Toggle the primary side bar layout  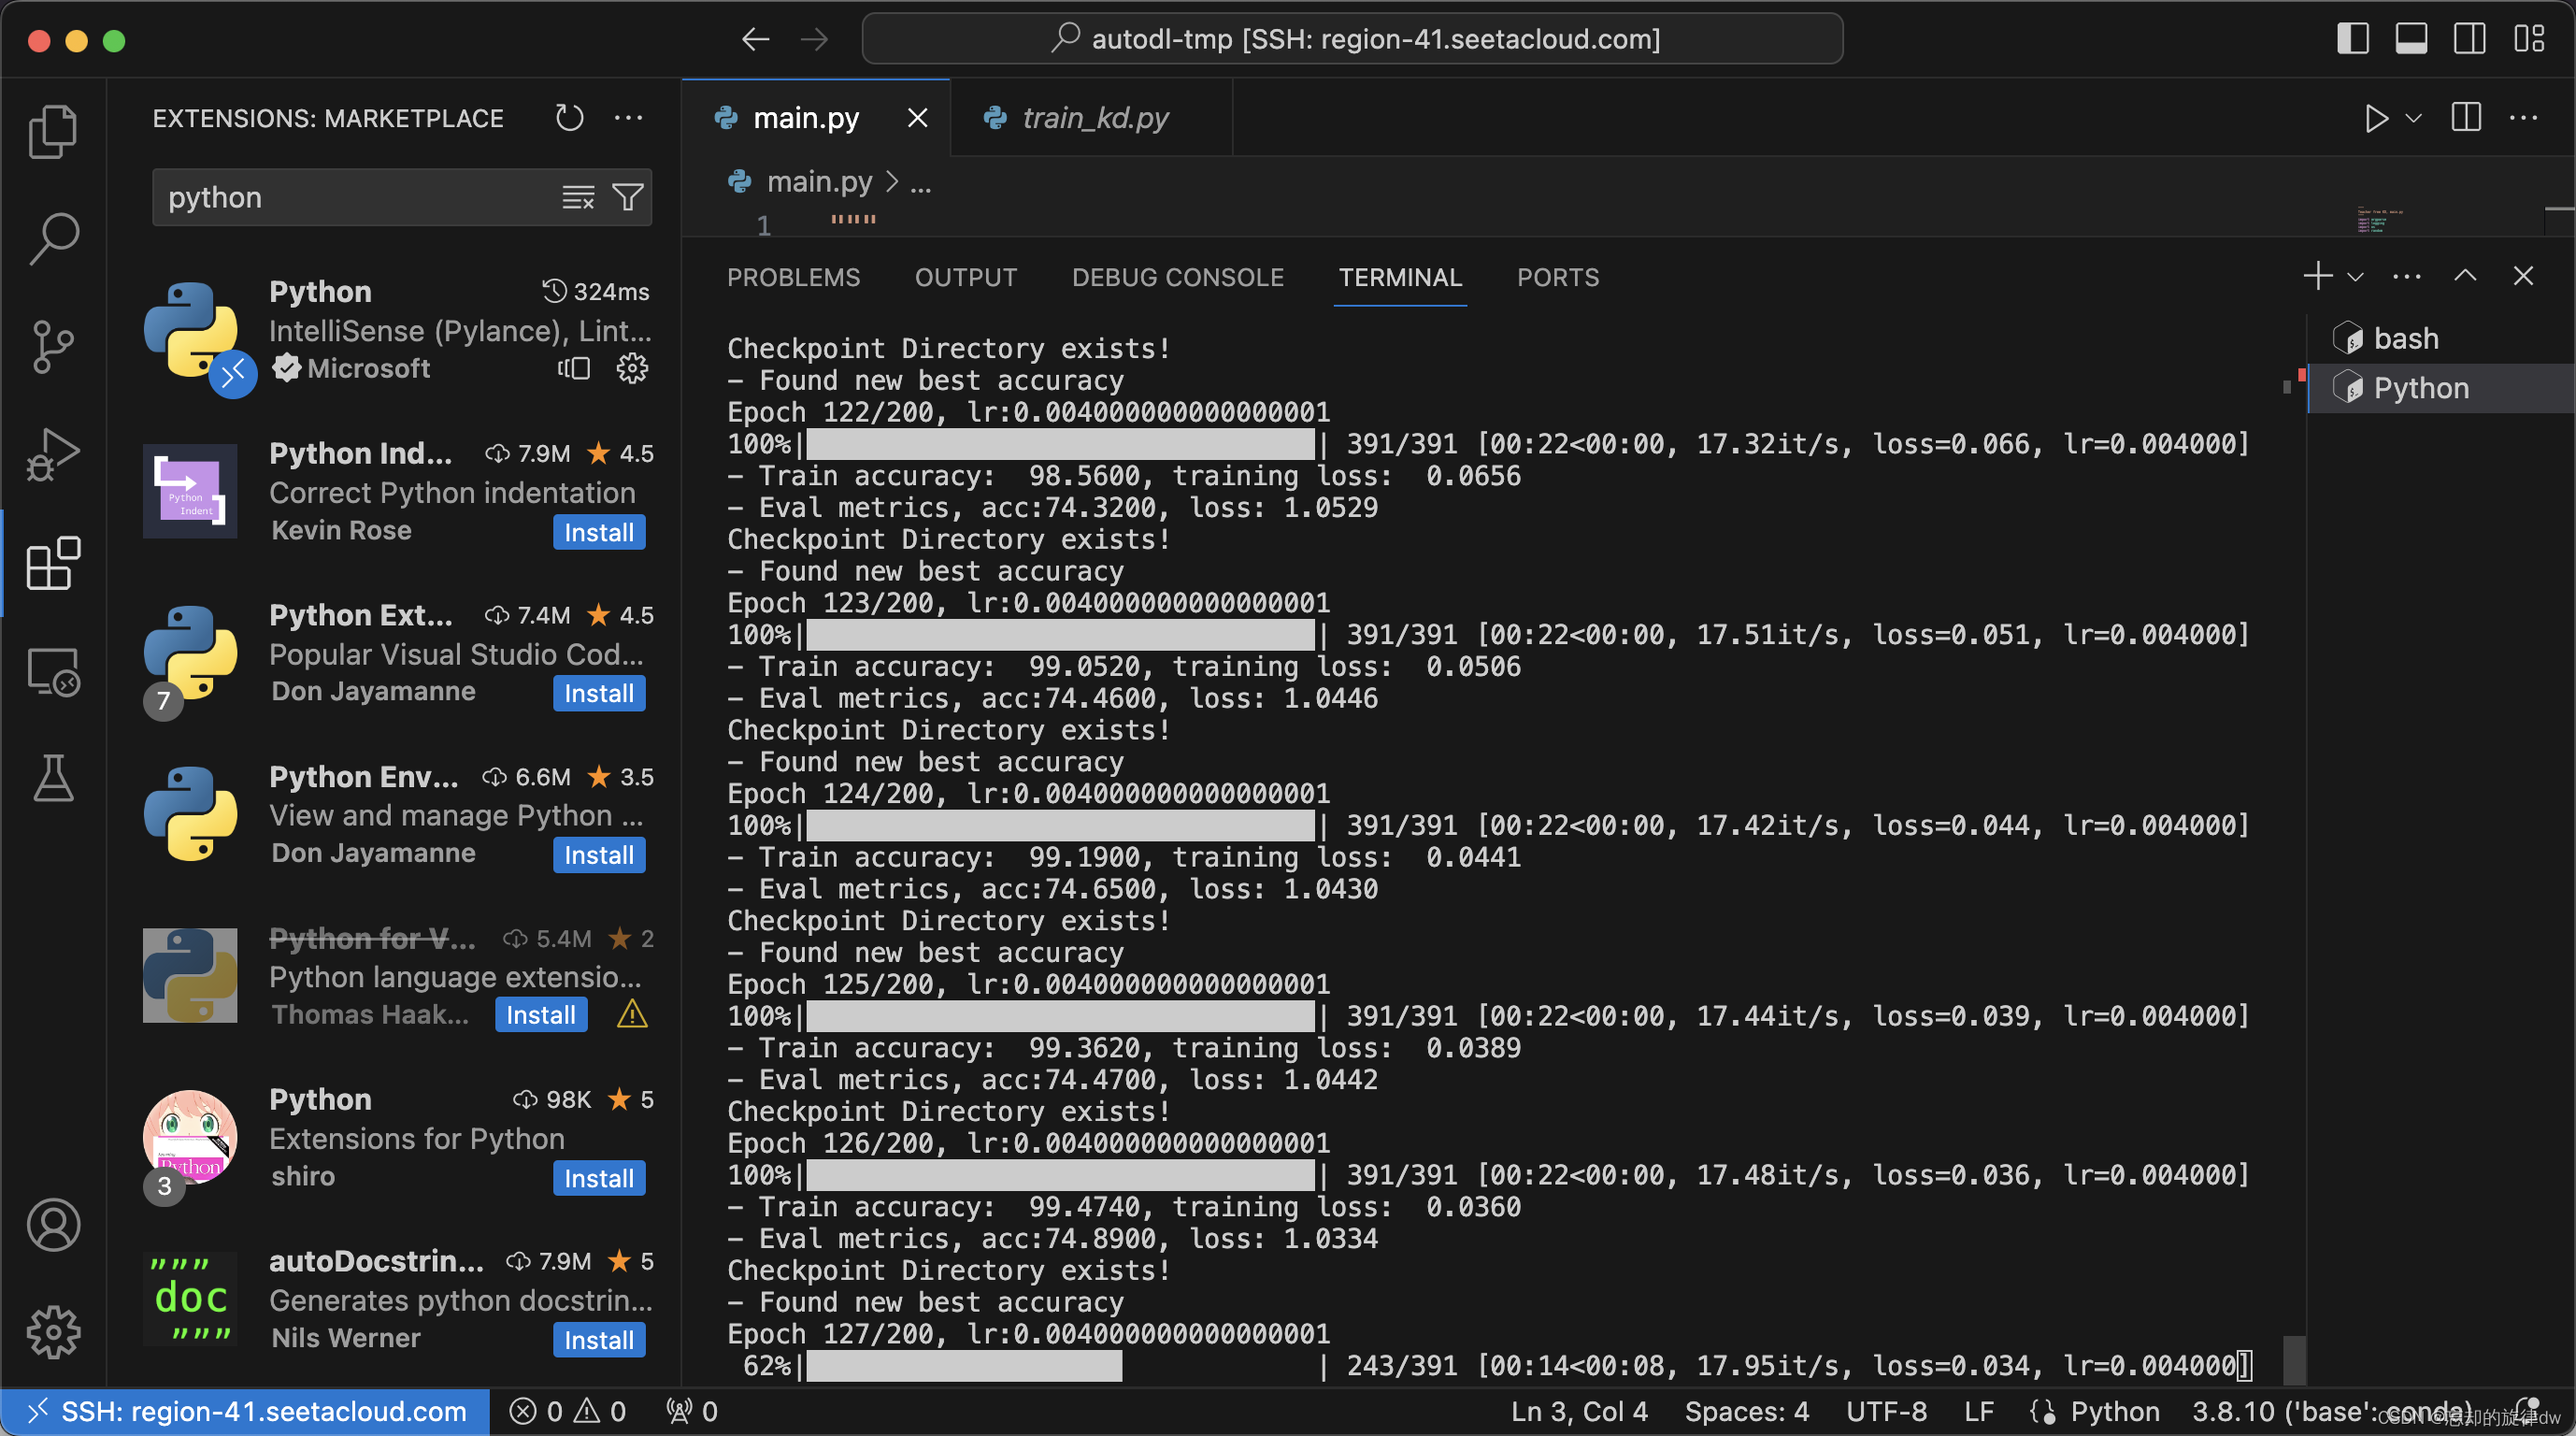(2352, 39)
